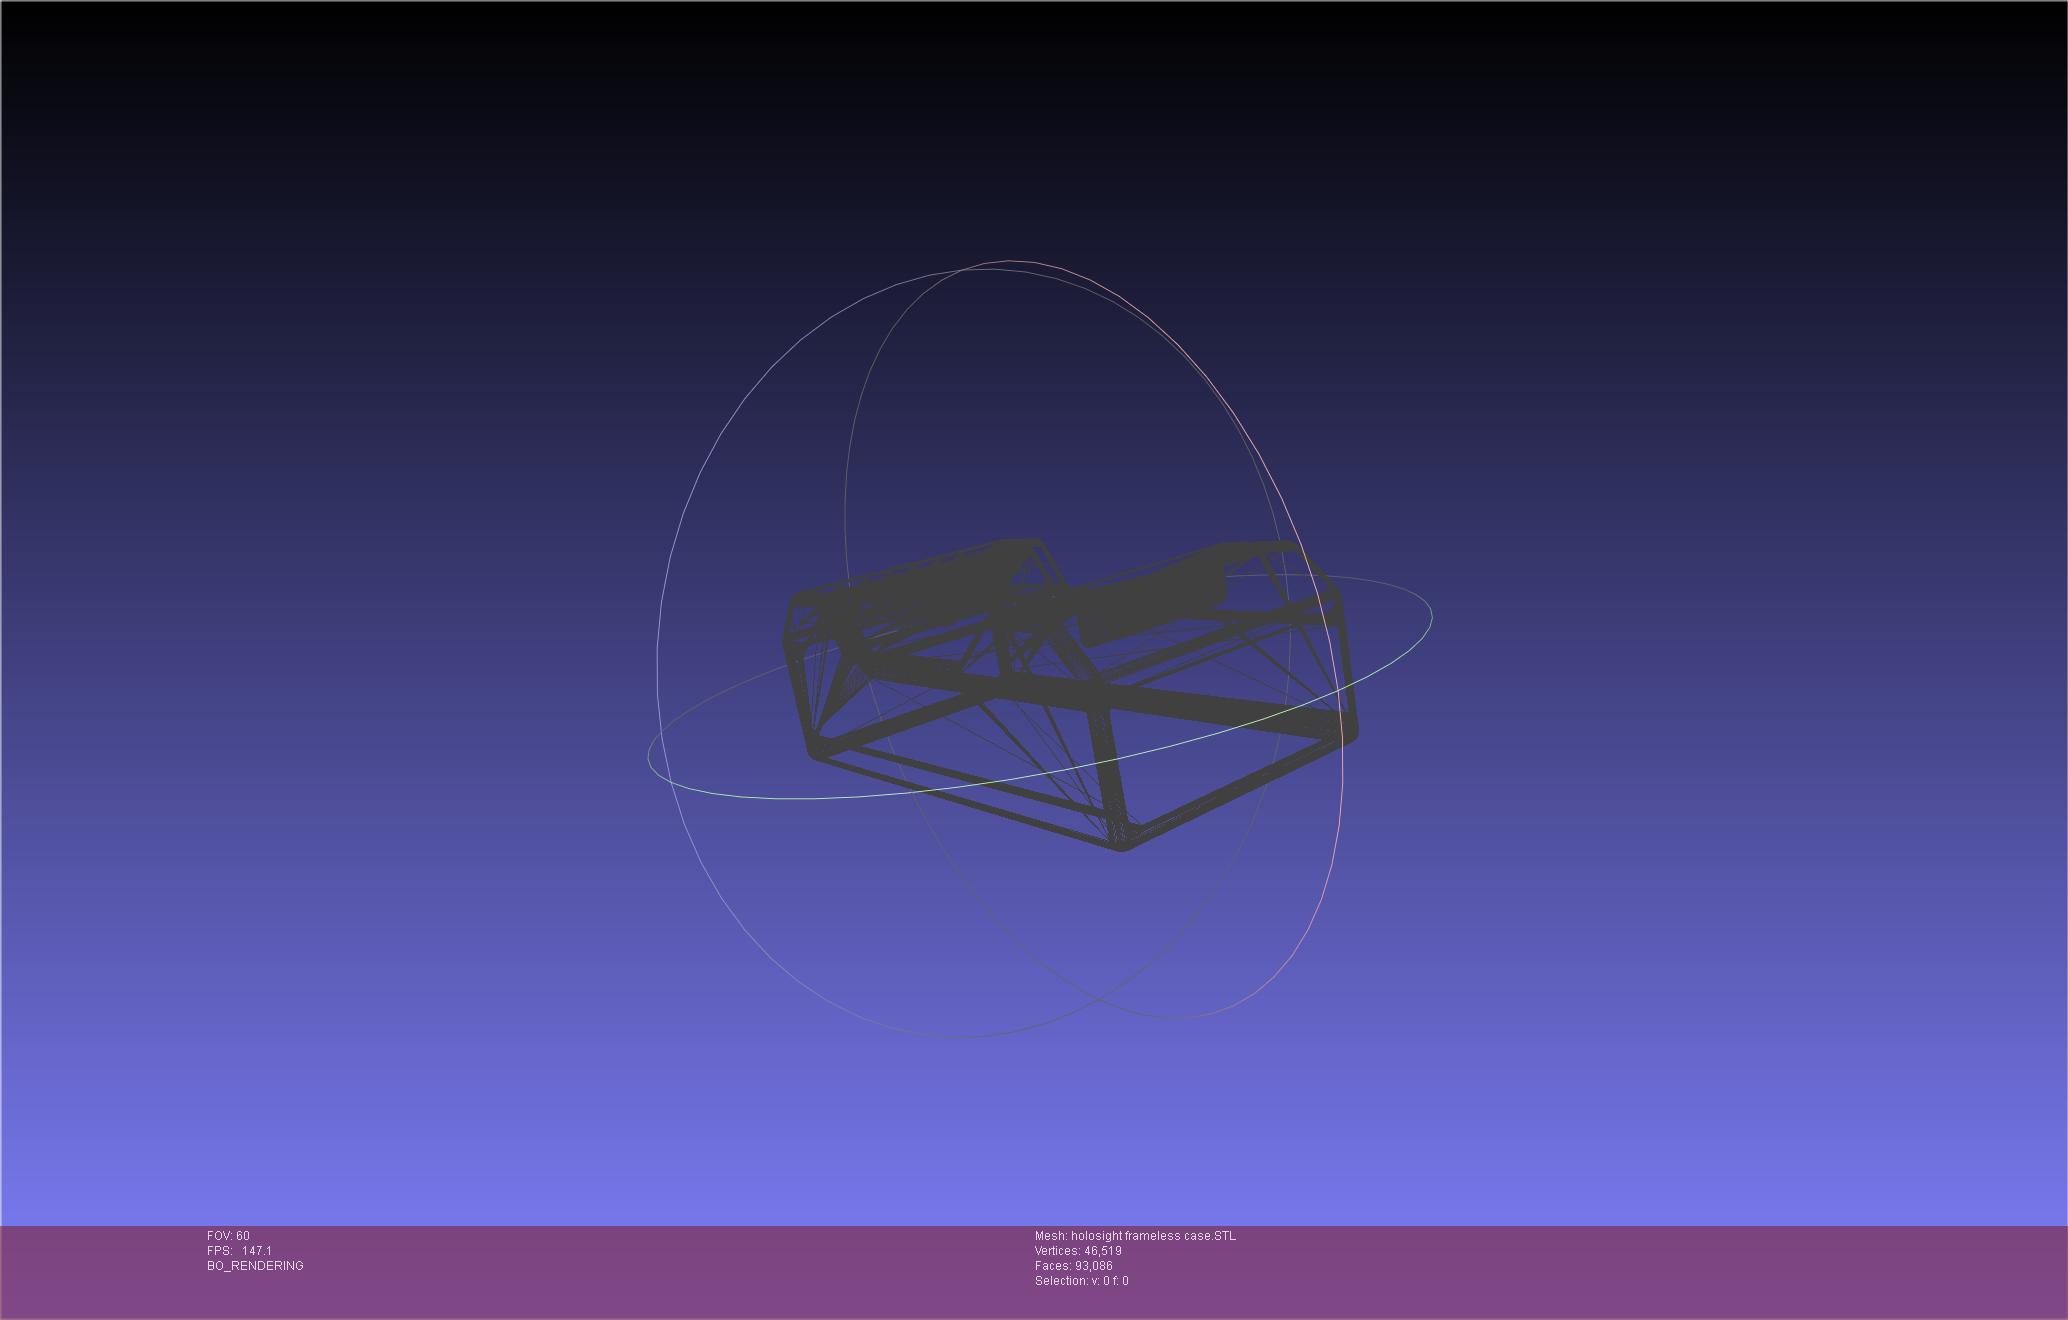Click the Selection: v: 0 f: 0 text

(1081, 1281)
